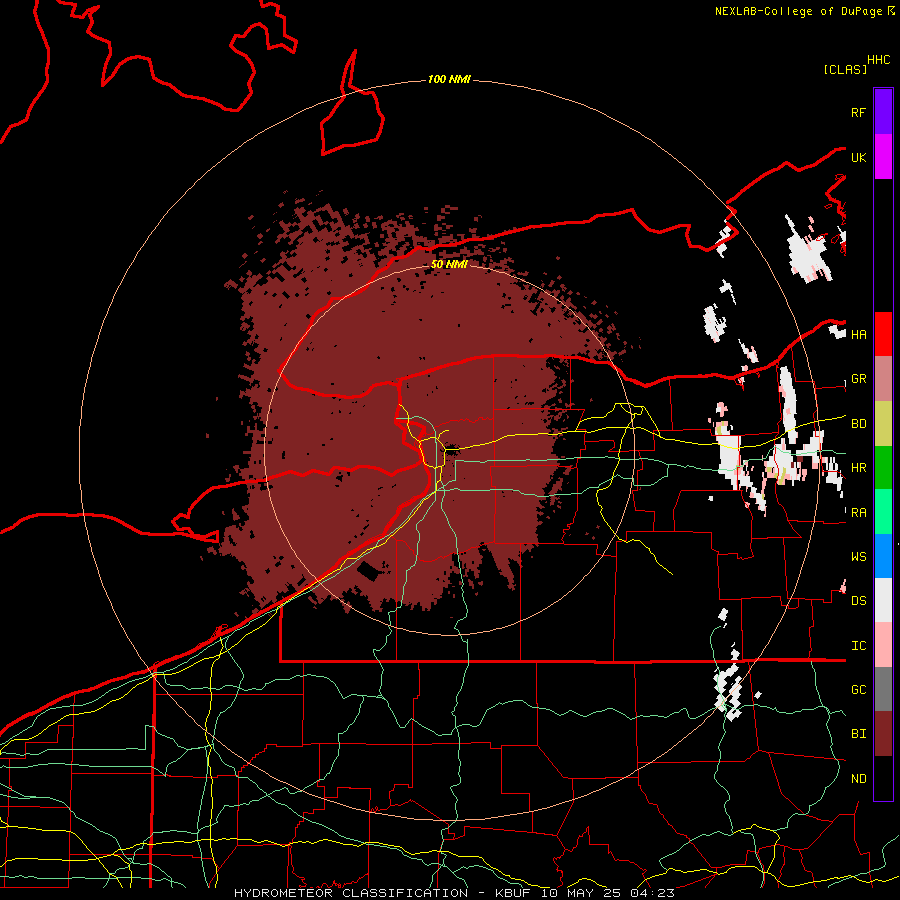
Task: Click the UK magenta legend swatch
Action: 883,157
